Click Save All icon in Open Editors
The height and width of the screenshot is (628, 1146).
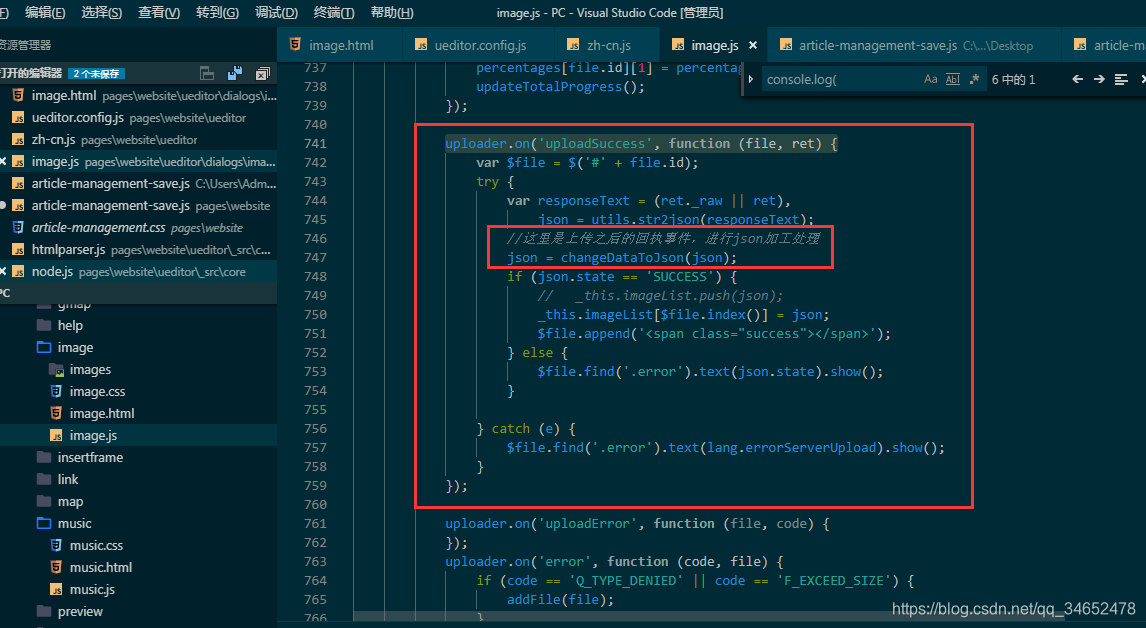(235, 73)
